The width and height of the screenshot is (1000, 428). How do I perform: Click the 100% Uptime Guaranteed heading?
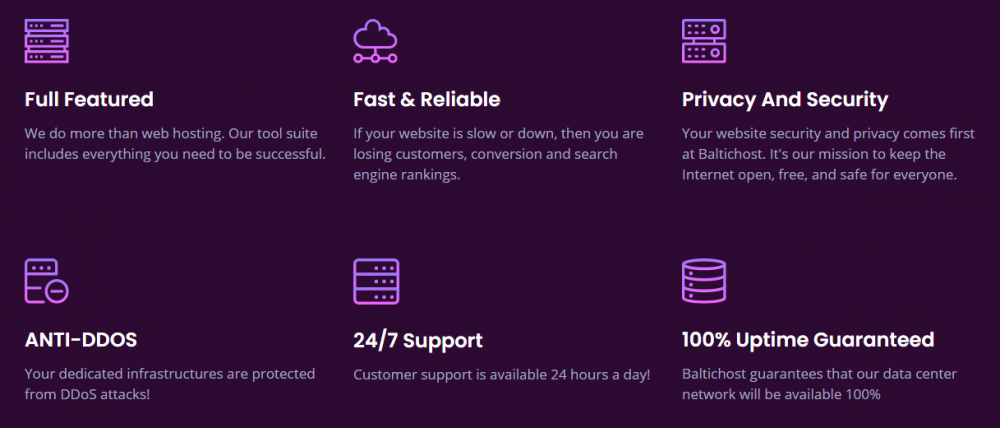[x=807, y=340]
